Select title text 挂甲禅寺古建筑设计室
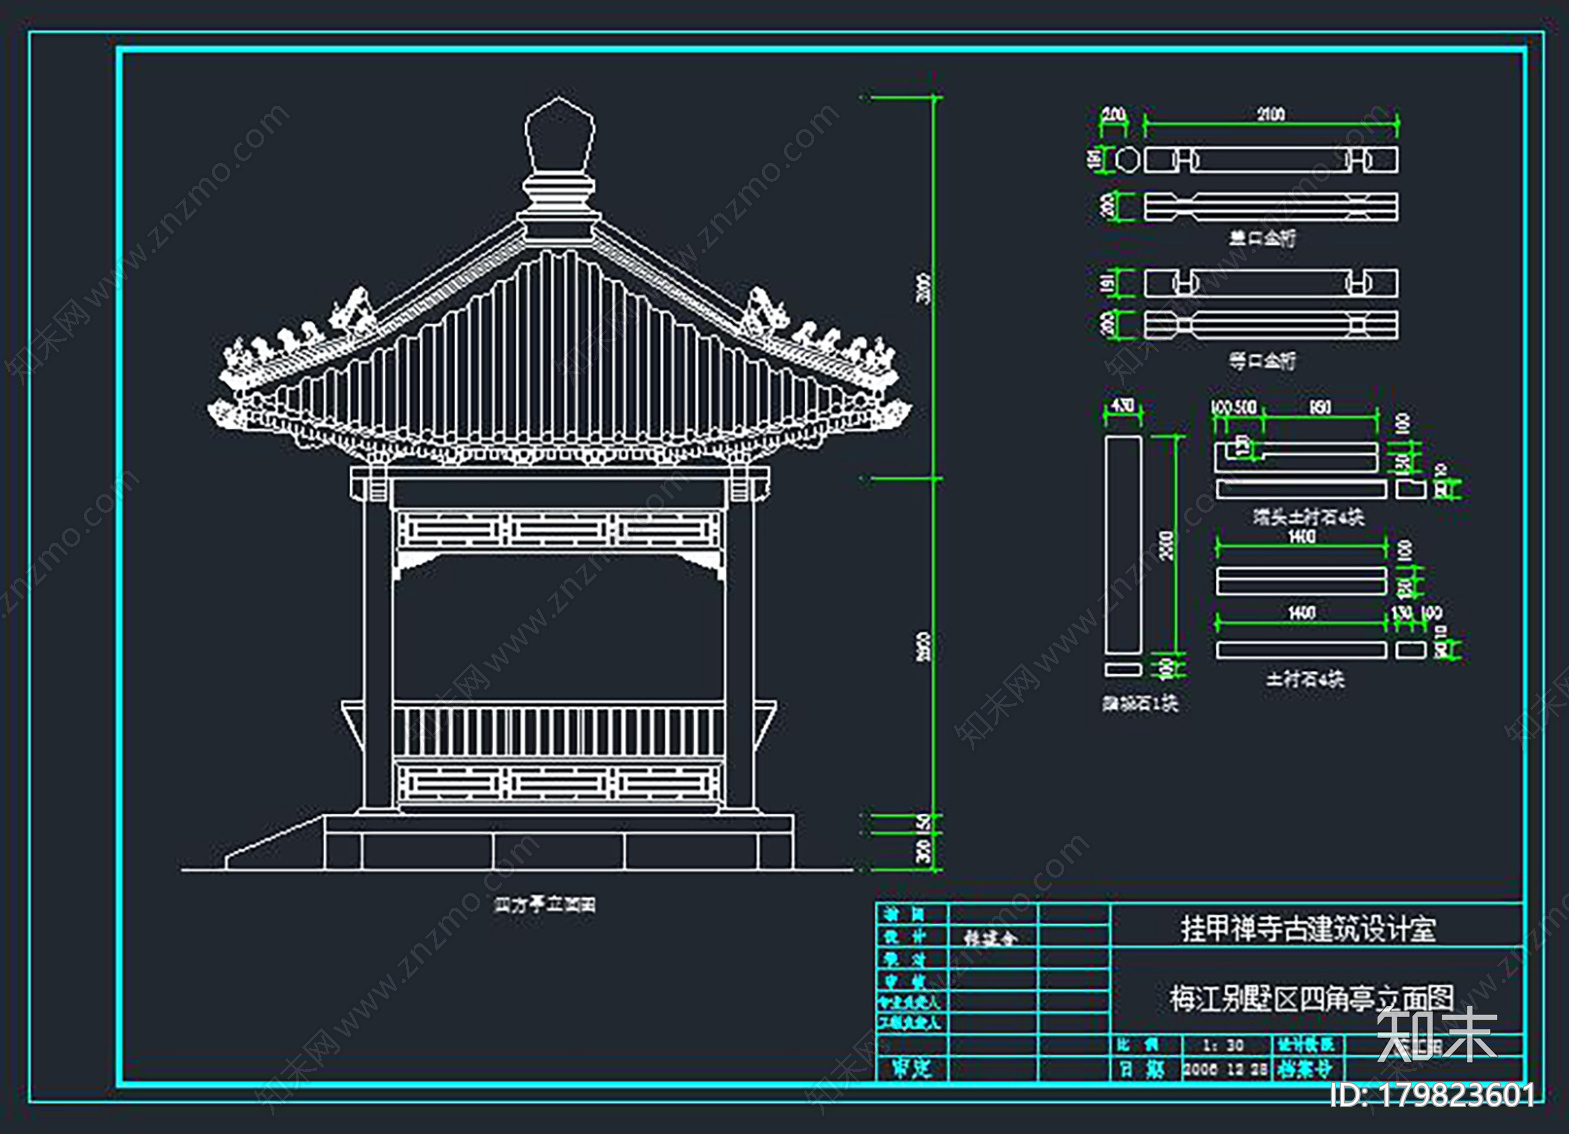This screenshot has width=1569, height=1134. (1308, 929)
